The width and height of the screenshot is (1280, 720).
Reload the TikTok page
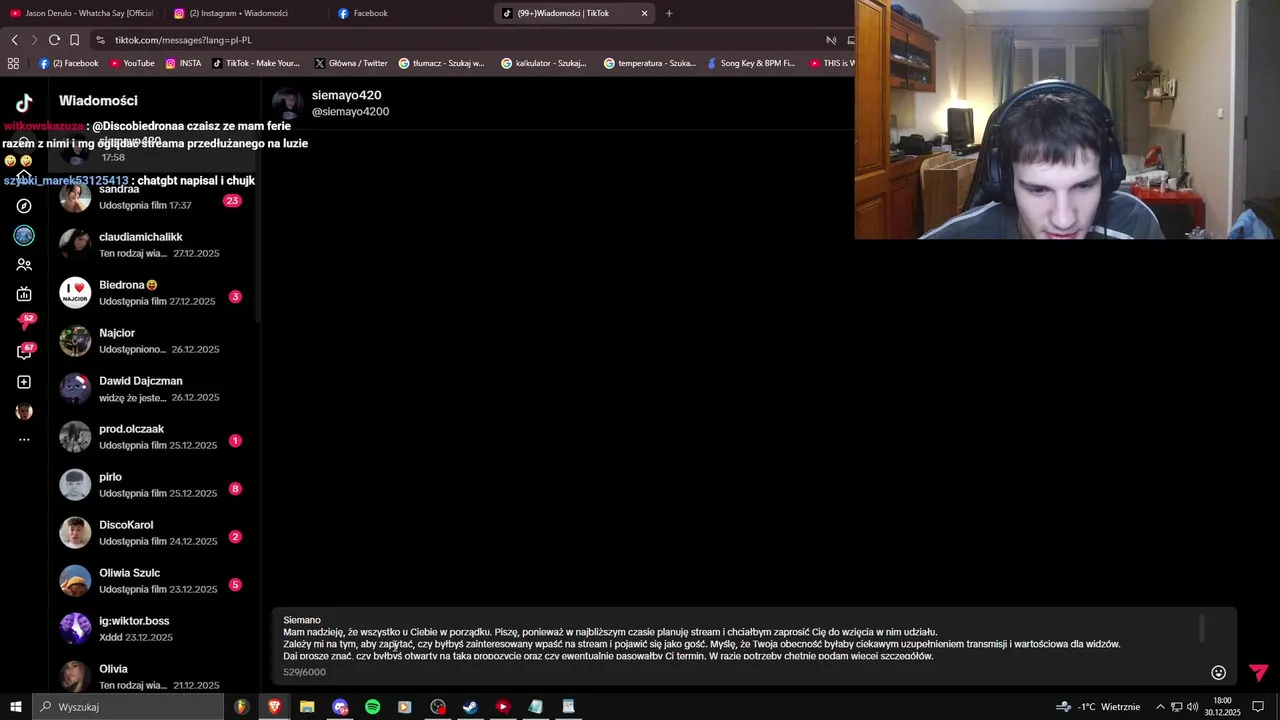click(x=54, y=40)
